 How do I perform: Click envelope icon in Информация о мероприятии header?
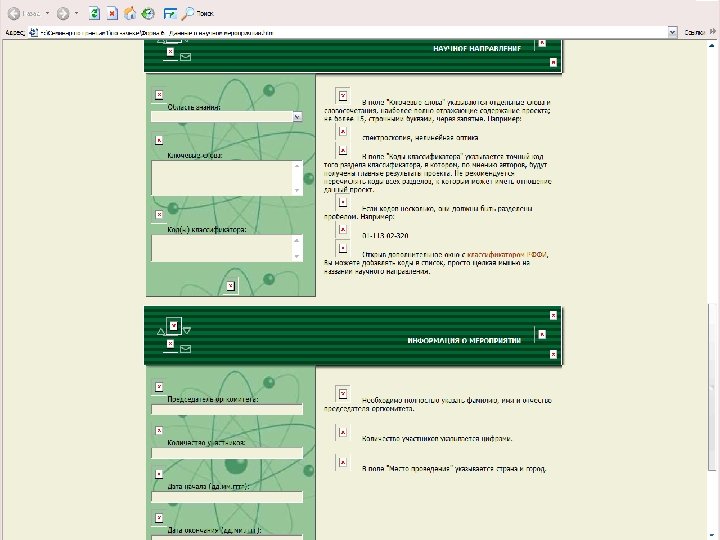(x=186, y=349)
